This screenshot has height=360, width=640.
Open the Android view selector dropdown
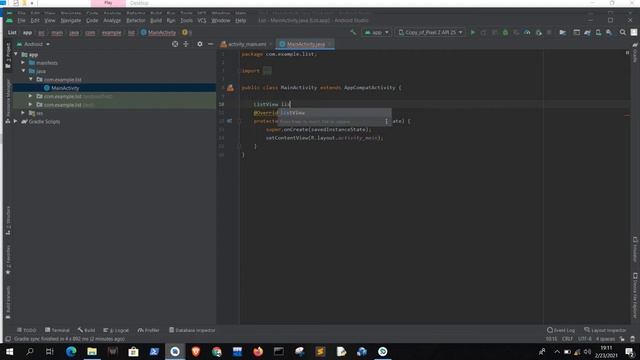tap(33, 44)
